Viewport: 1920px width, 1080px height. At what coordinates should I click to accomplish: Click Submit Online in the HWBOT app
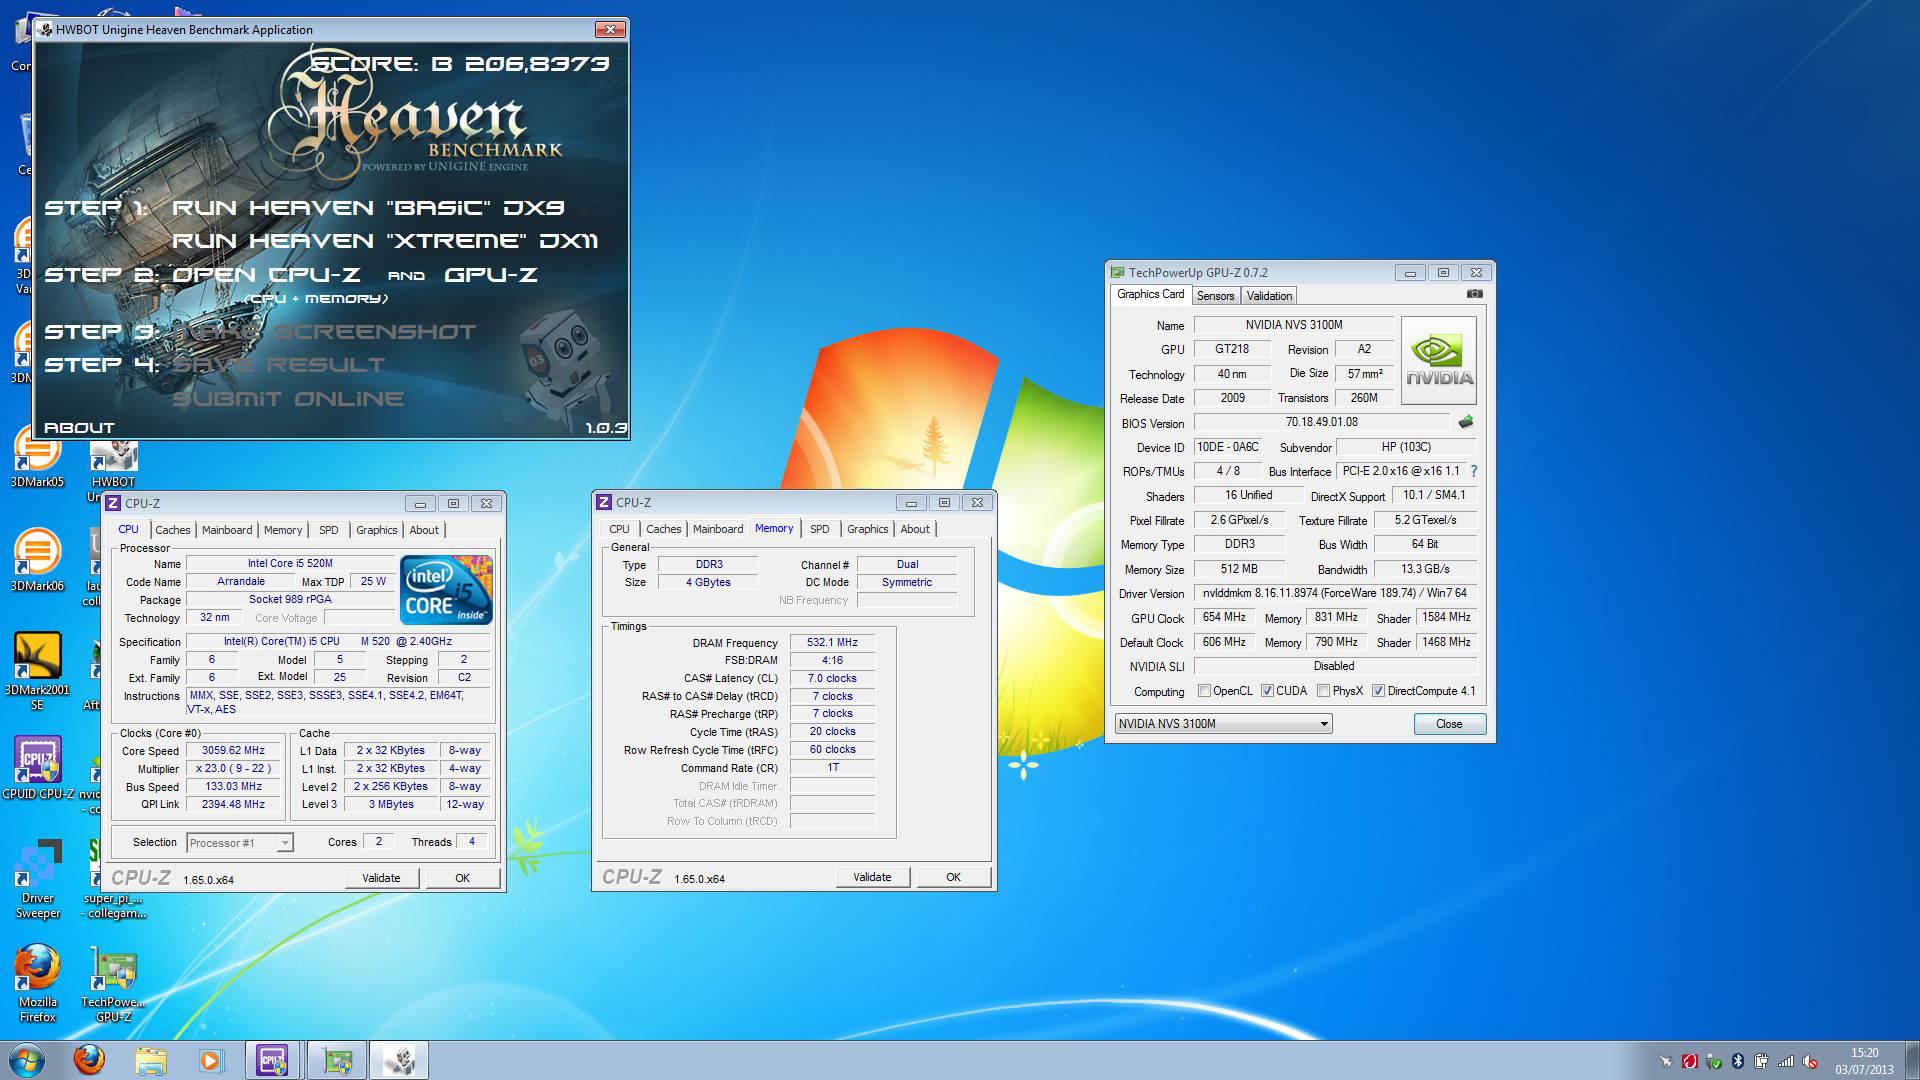point(288,399)
